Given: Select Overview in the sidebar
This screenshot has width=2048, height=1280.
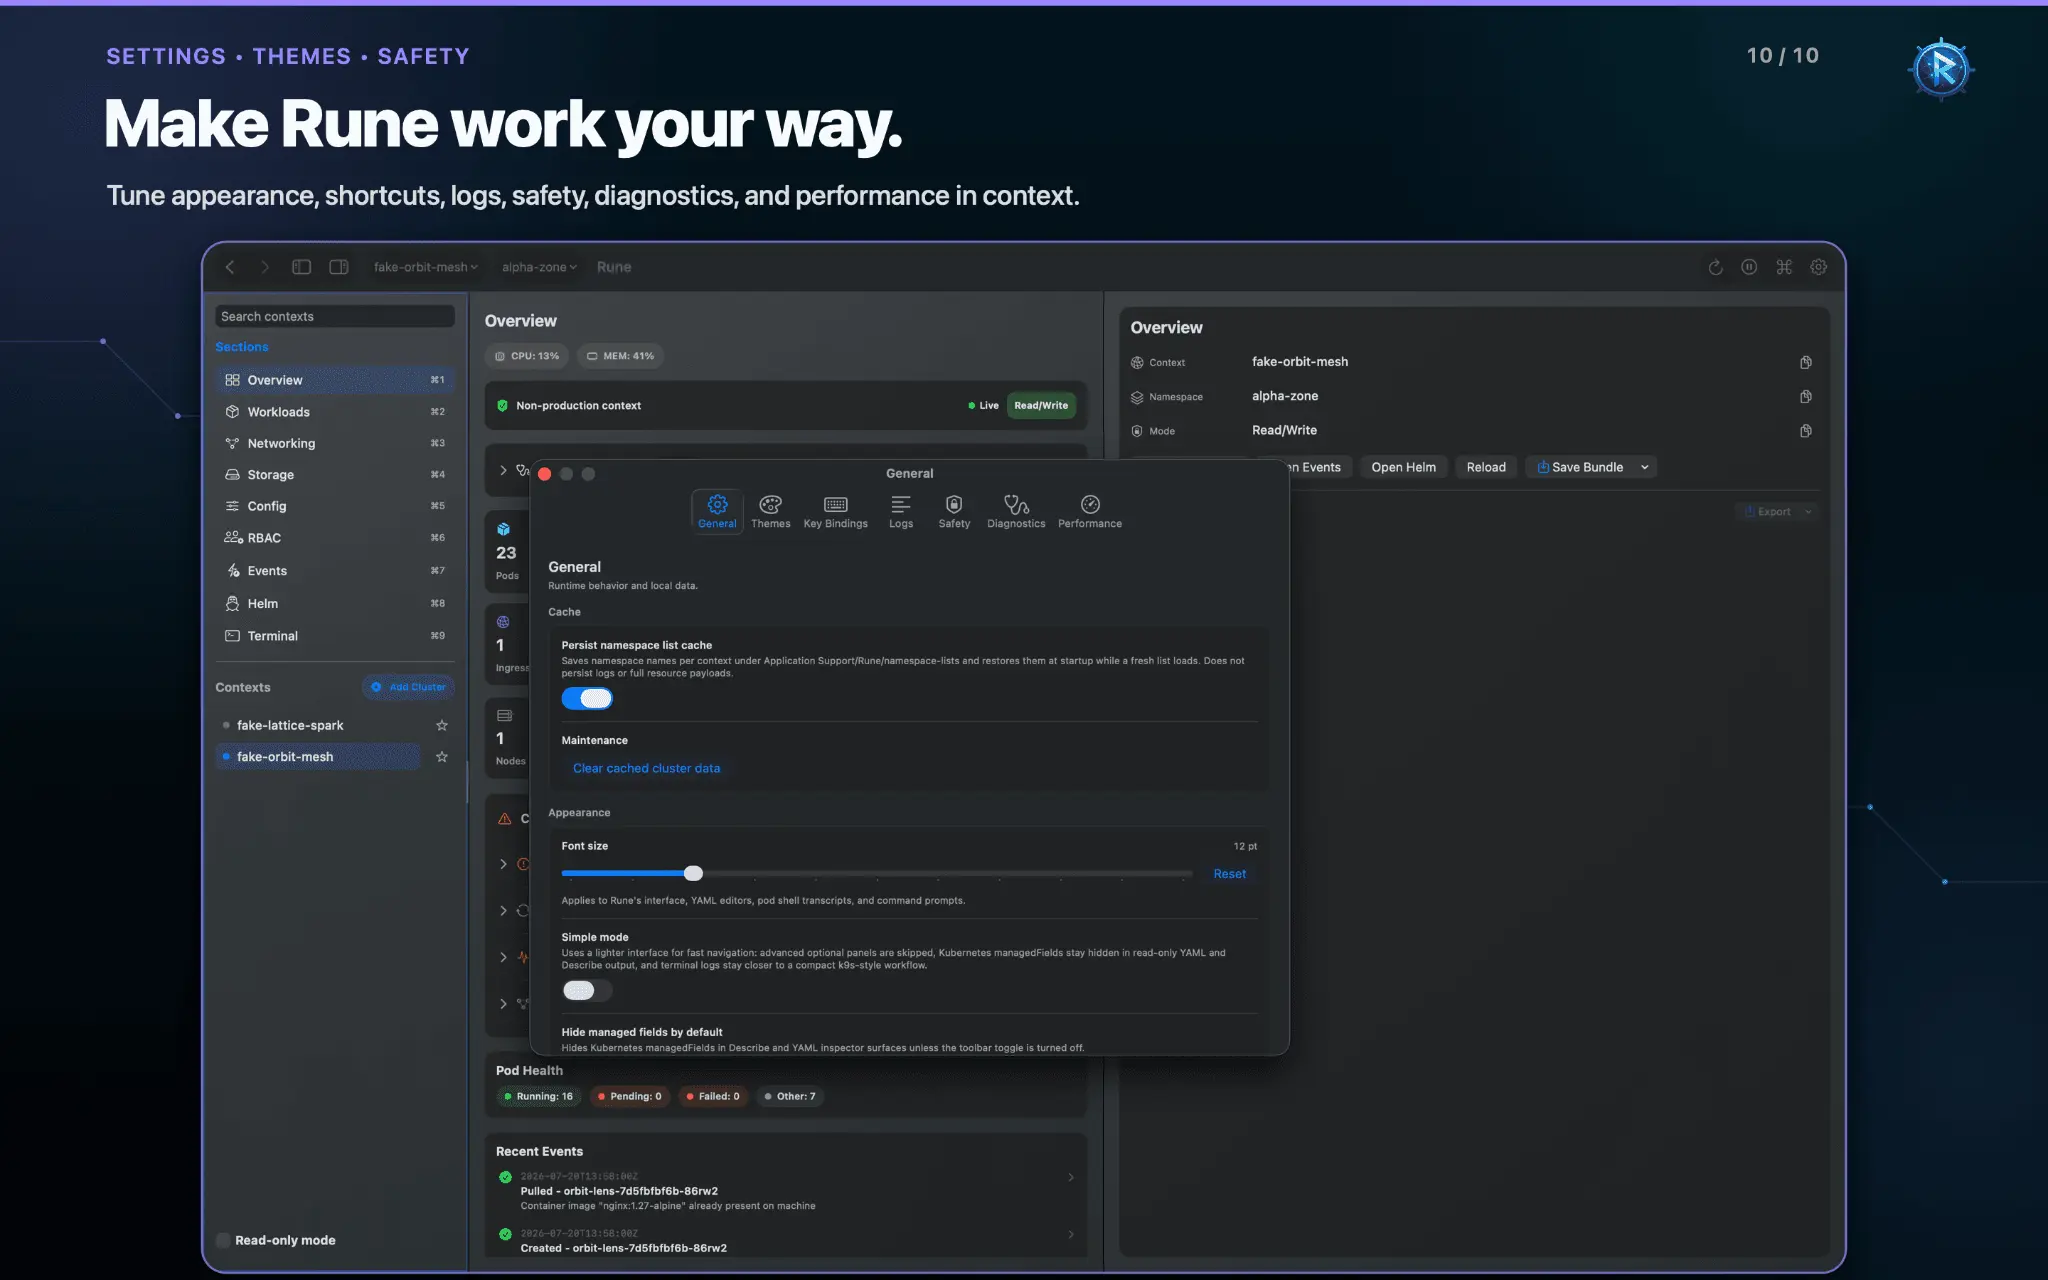Looking at the screenshot, I should pyautogui.click(x=335, y=380).
